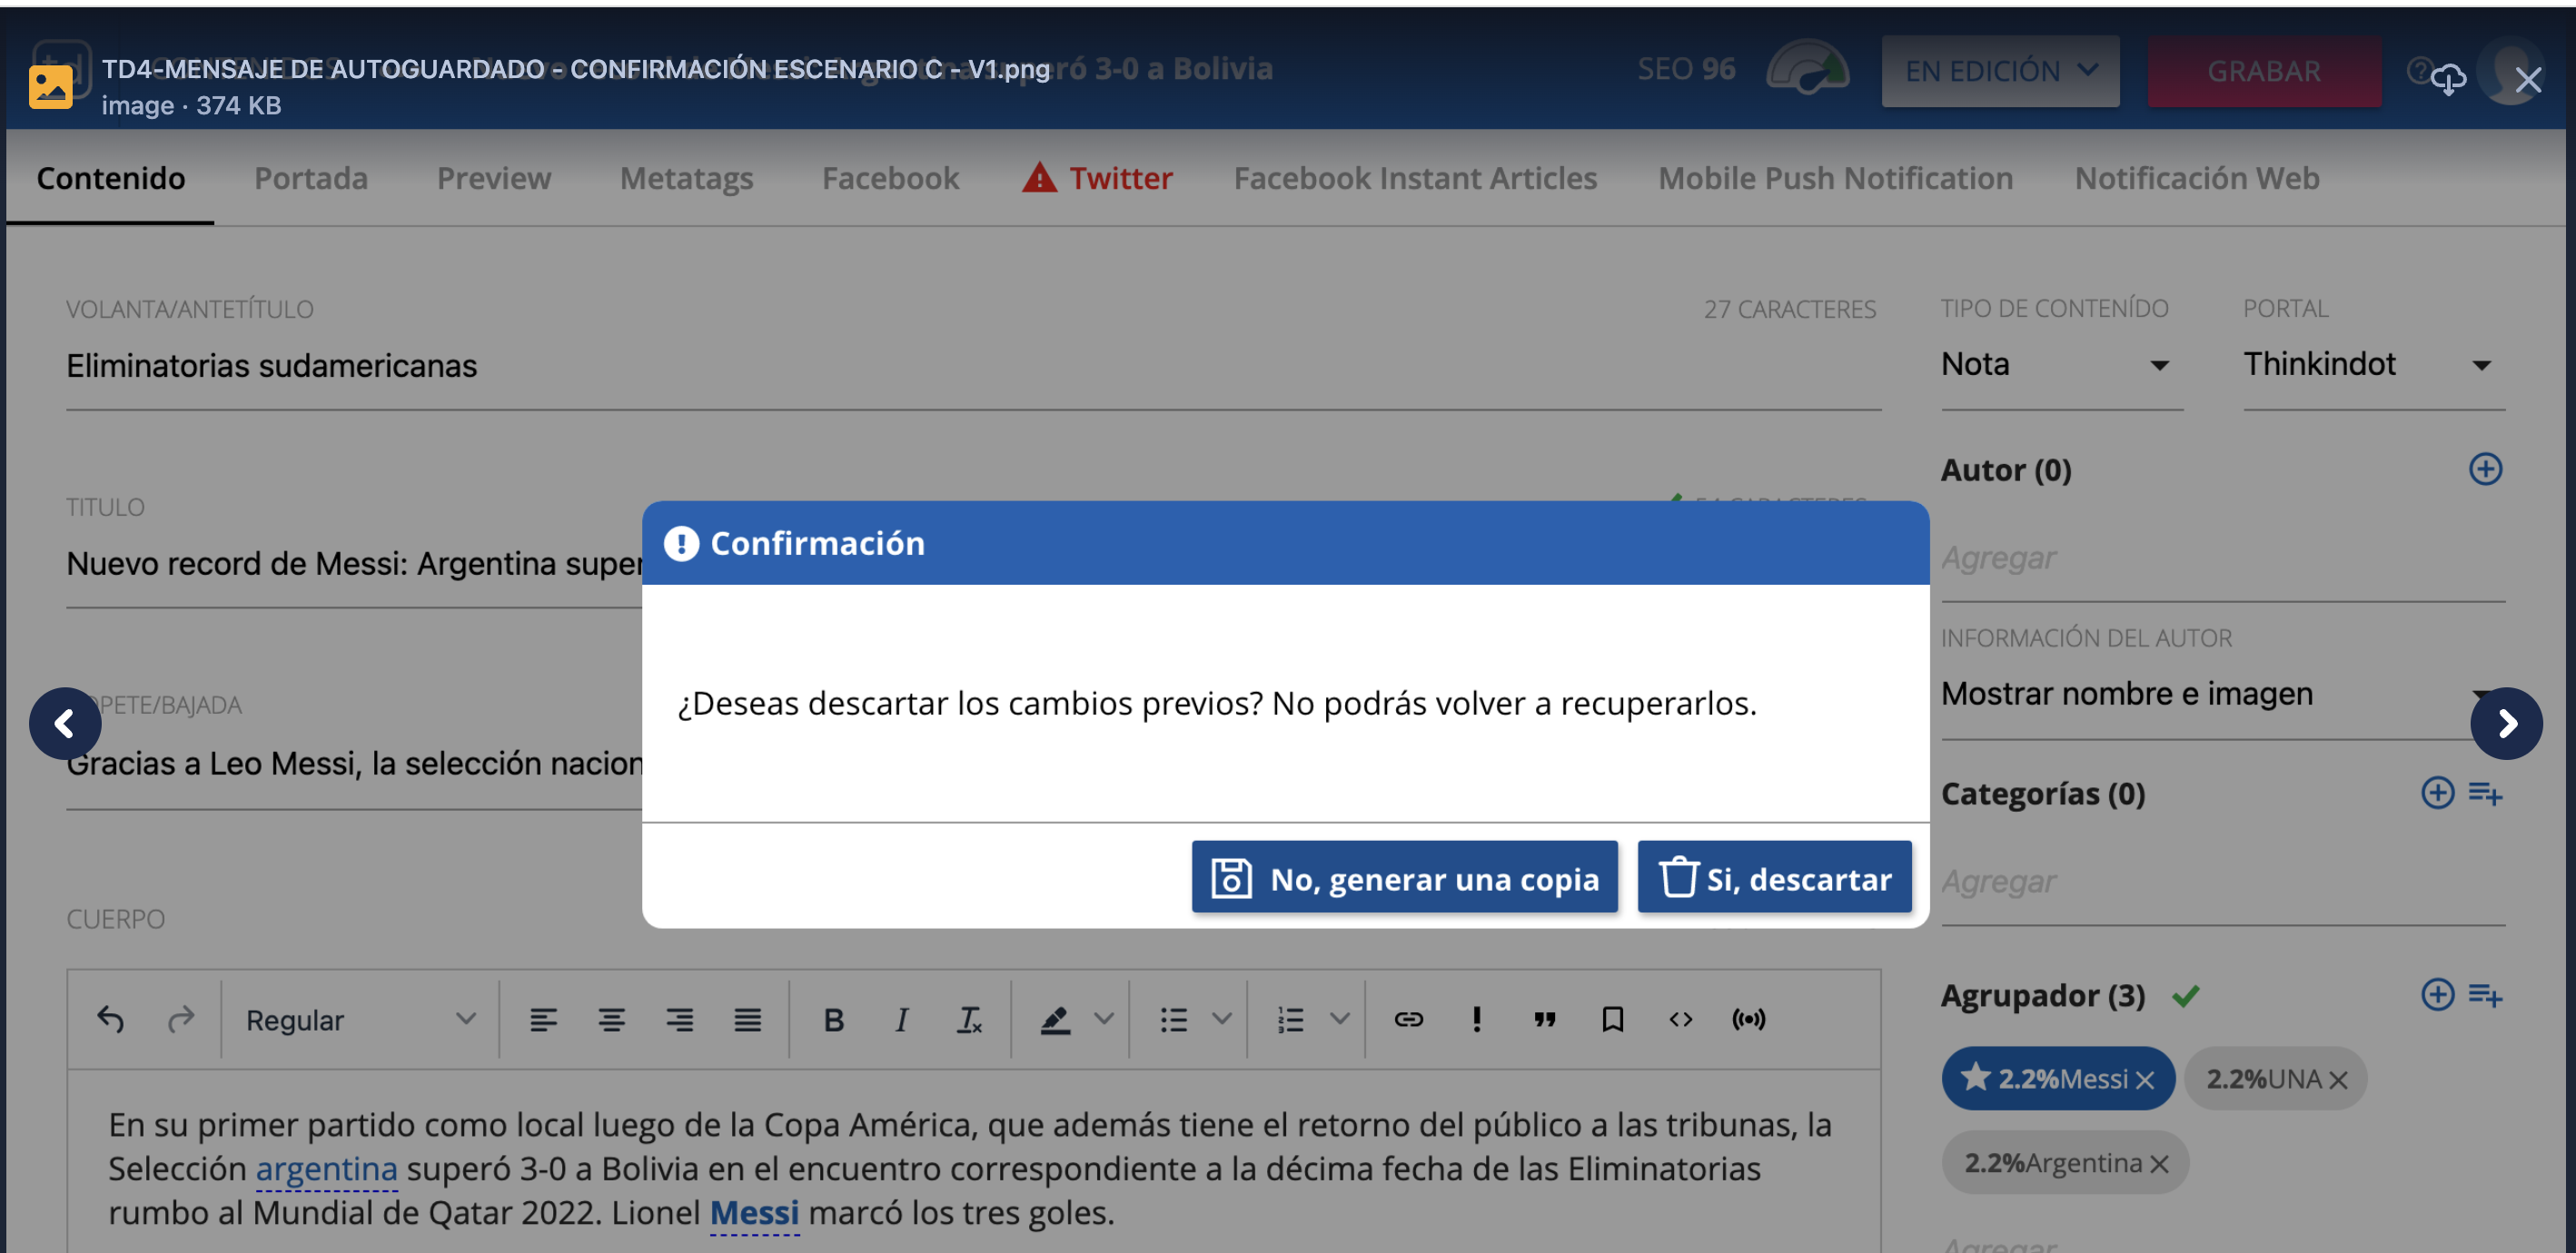
Task: Click the undo arrow in editor toolbar
Action: (x=110, y=1019)
